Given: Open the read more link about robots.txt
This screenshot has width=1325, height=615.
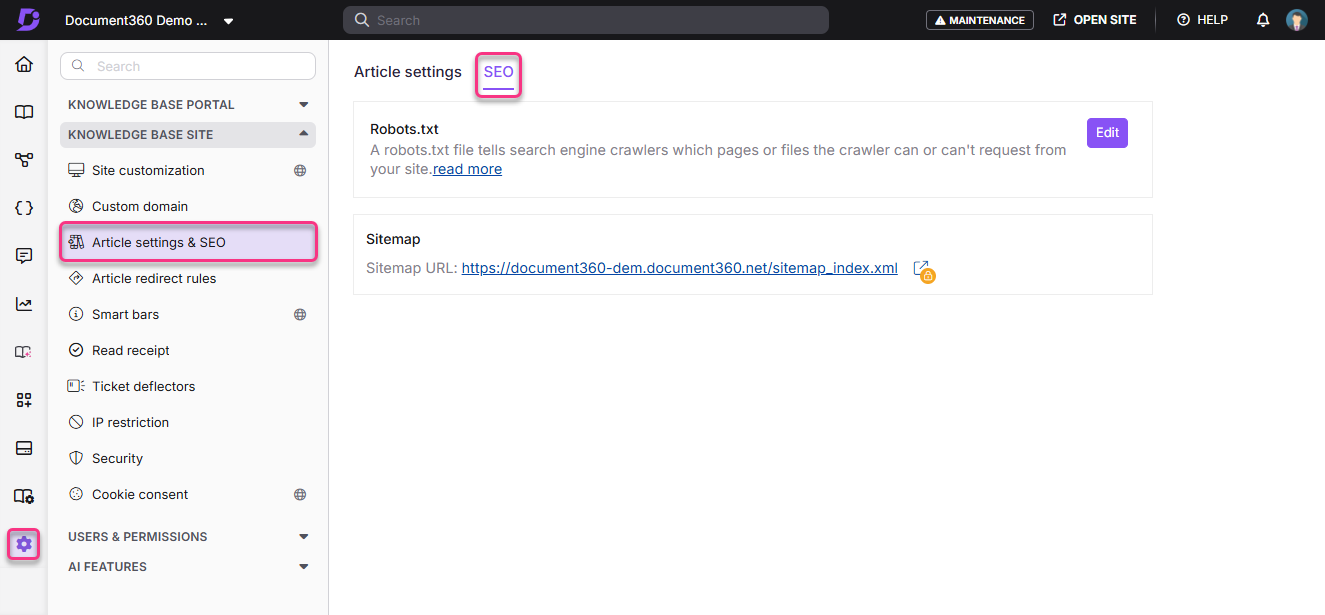Looking at the screenshot, I should point(467,168).
